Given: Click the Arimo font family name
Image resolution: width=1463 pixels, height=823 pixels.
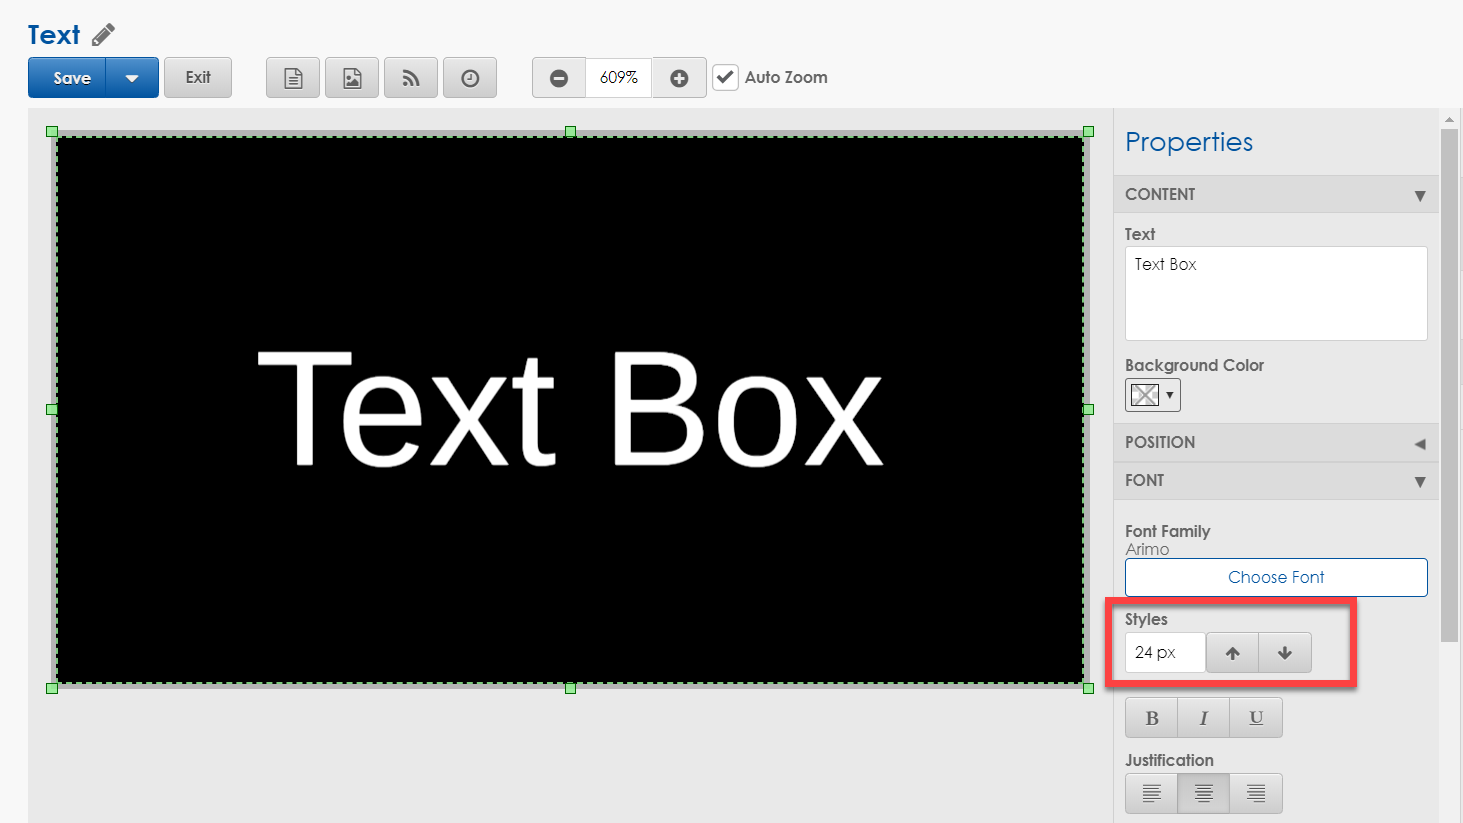Looking at the screenshot, I should tap(1147, 549).
